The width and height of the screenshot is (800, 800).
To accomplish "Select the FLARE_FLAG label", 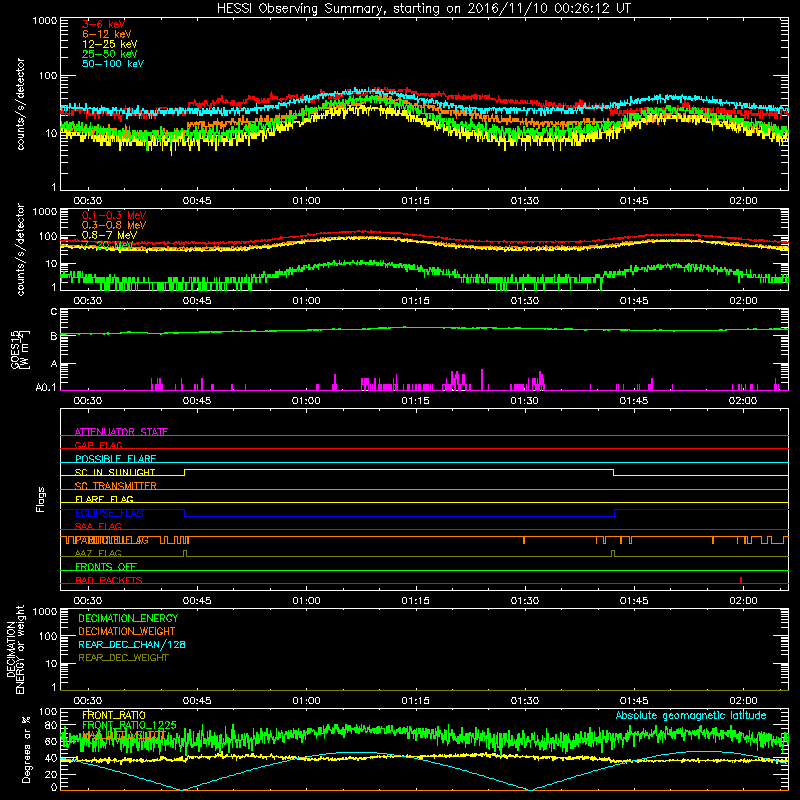I will coord(104,499).
